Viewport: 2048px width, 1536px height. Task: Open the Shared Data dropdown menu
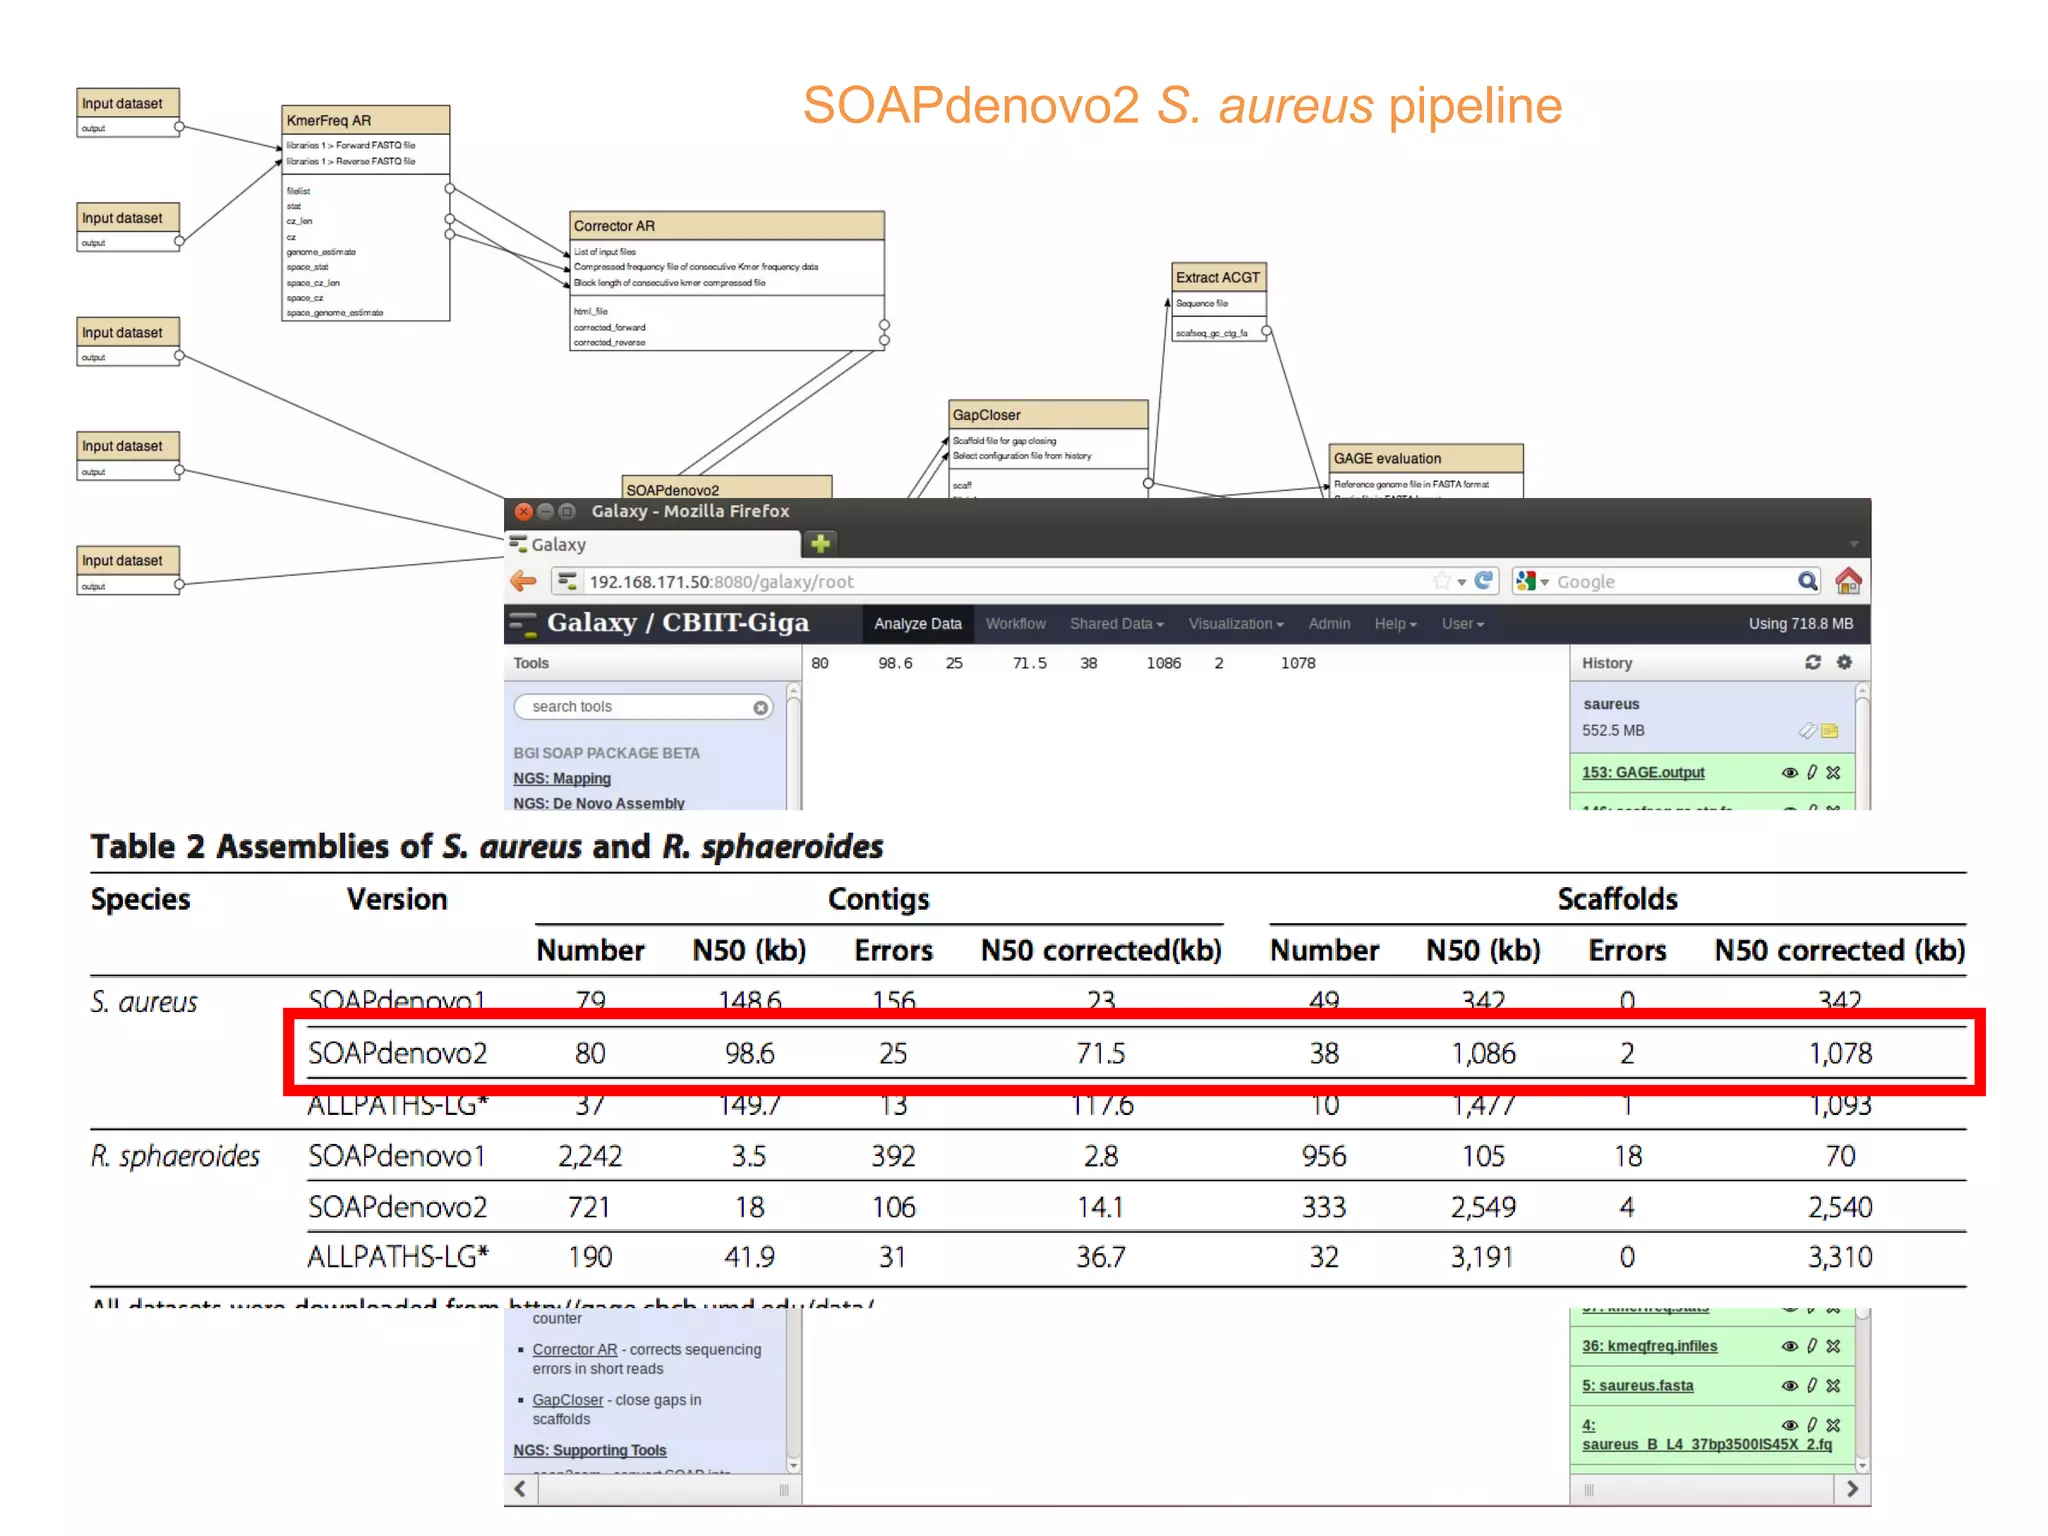(1116, 623)
